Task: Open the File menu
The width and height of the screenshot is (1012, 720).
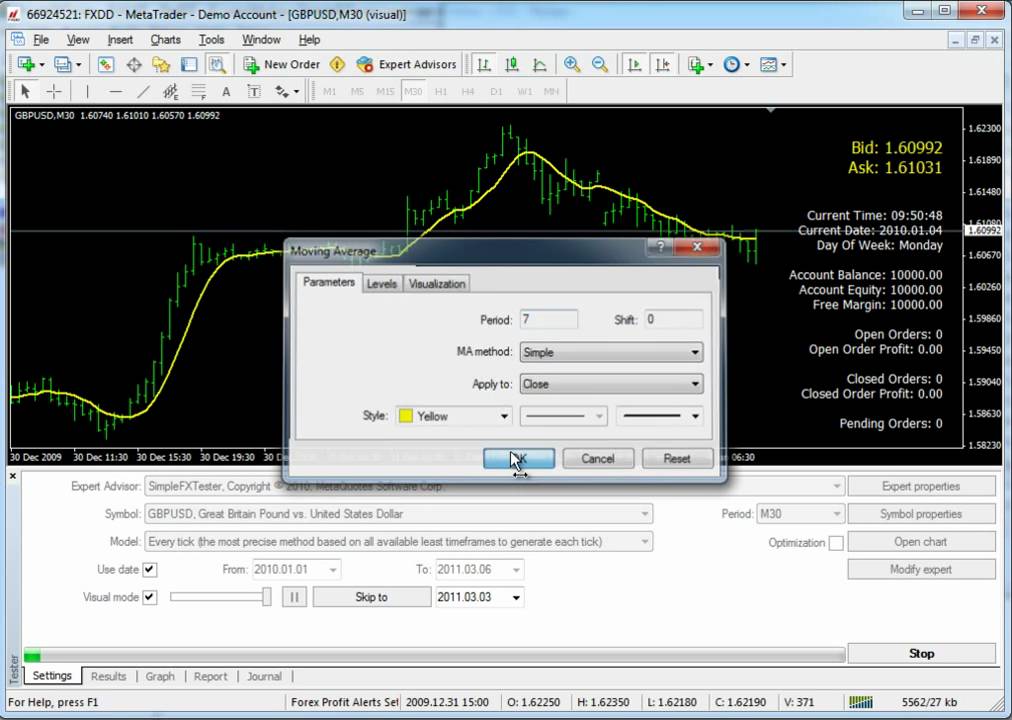Action: 41,40
